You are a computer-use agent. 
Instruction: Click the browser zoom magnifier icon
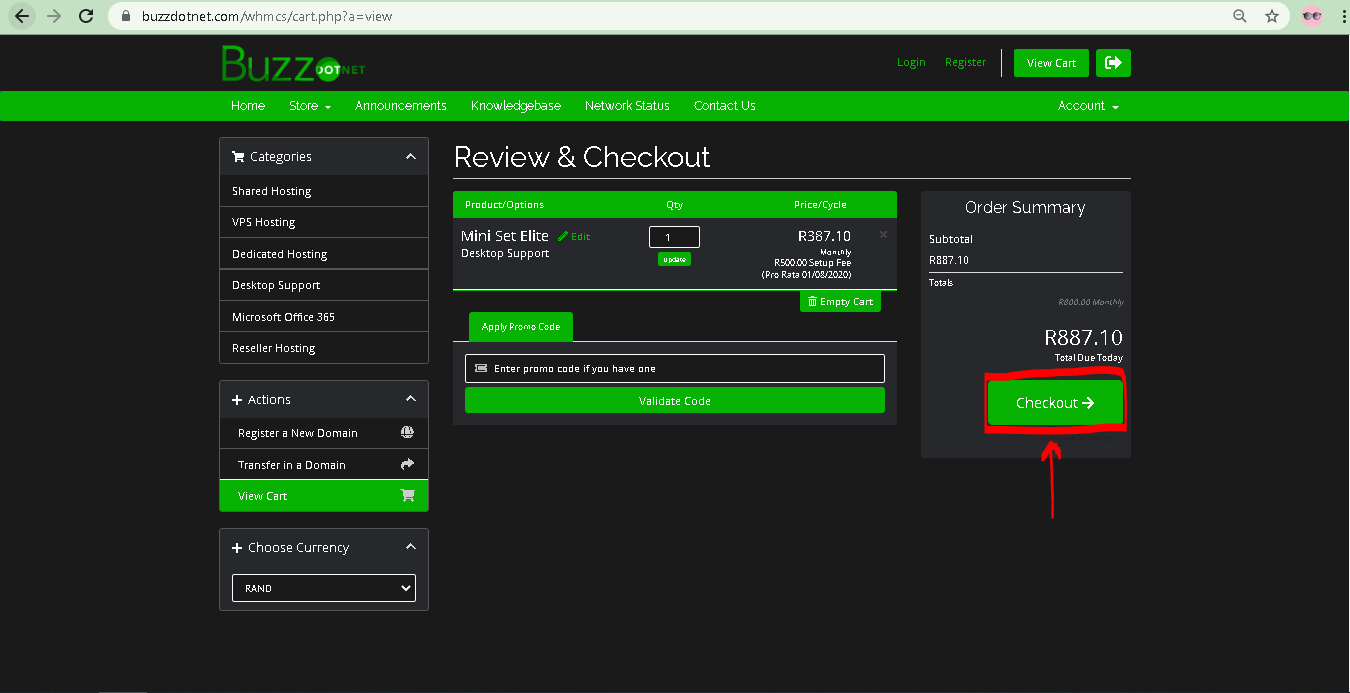tap(1240, 16)
